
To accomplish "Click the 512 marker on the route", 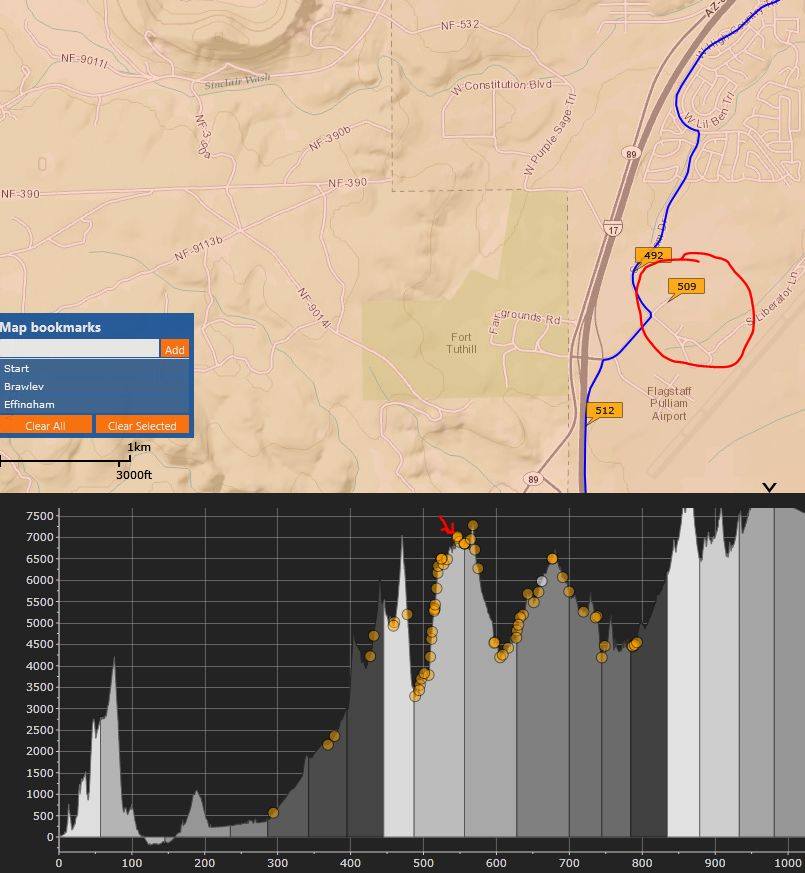I will tap(605, 411).
